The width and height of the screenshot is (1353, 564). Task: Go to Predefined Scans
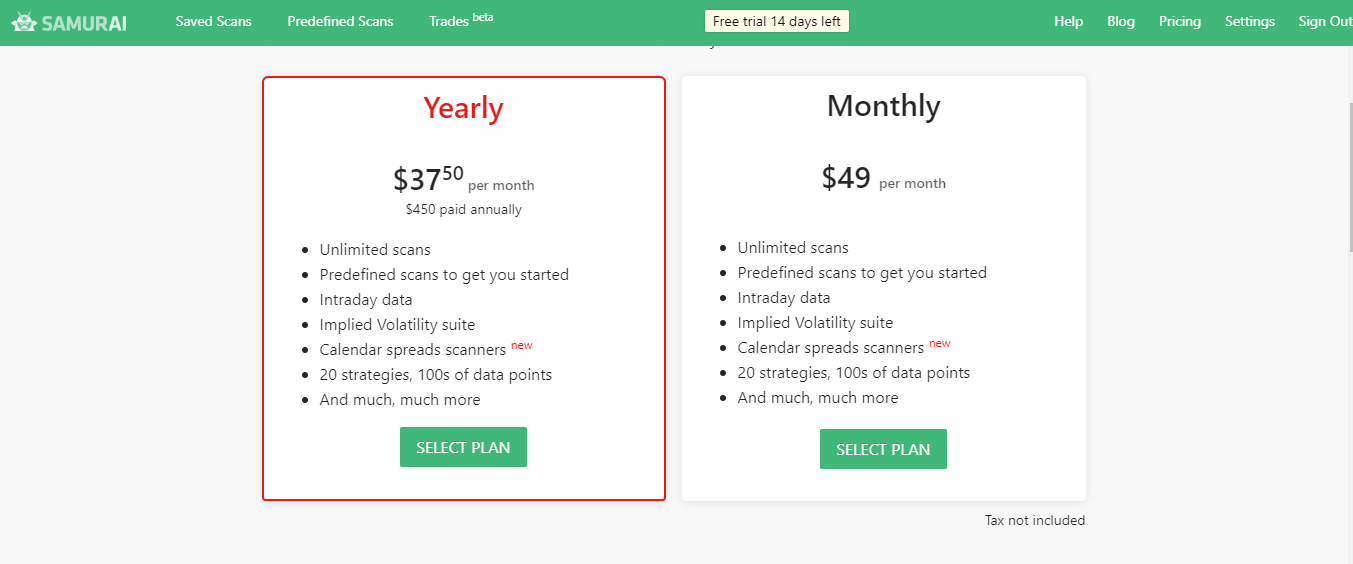click(340, 21)
